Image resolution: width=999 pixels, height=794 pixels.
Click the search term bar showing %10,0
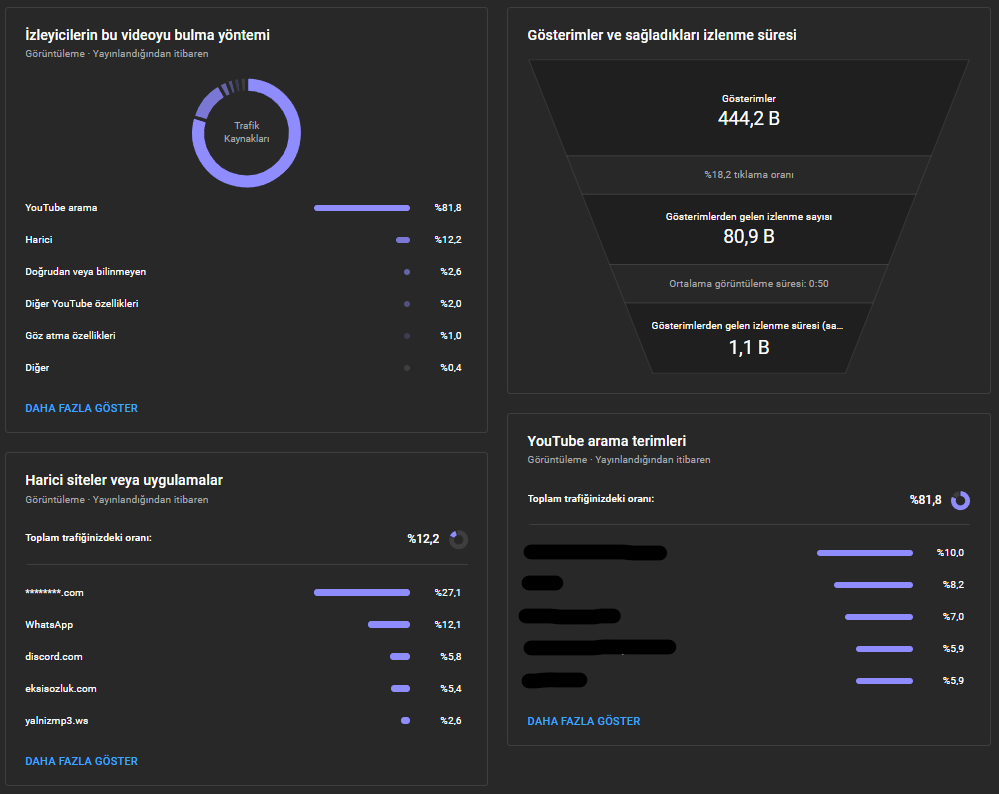pos(865,552)
